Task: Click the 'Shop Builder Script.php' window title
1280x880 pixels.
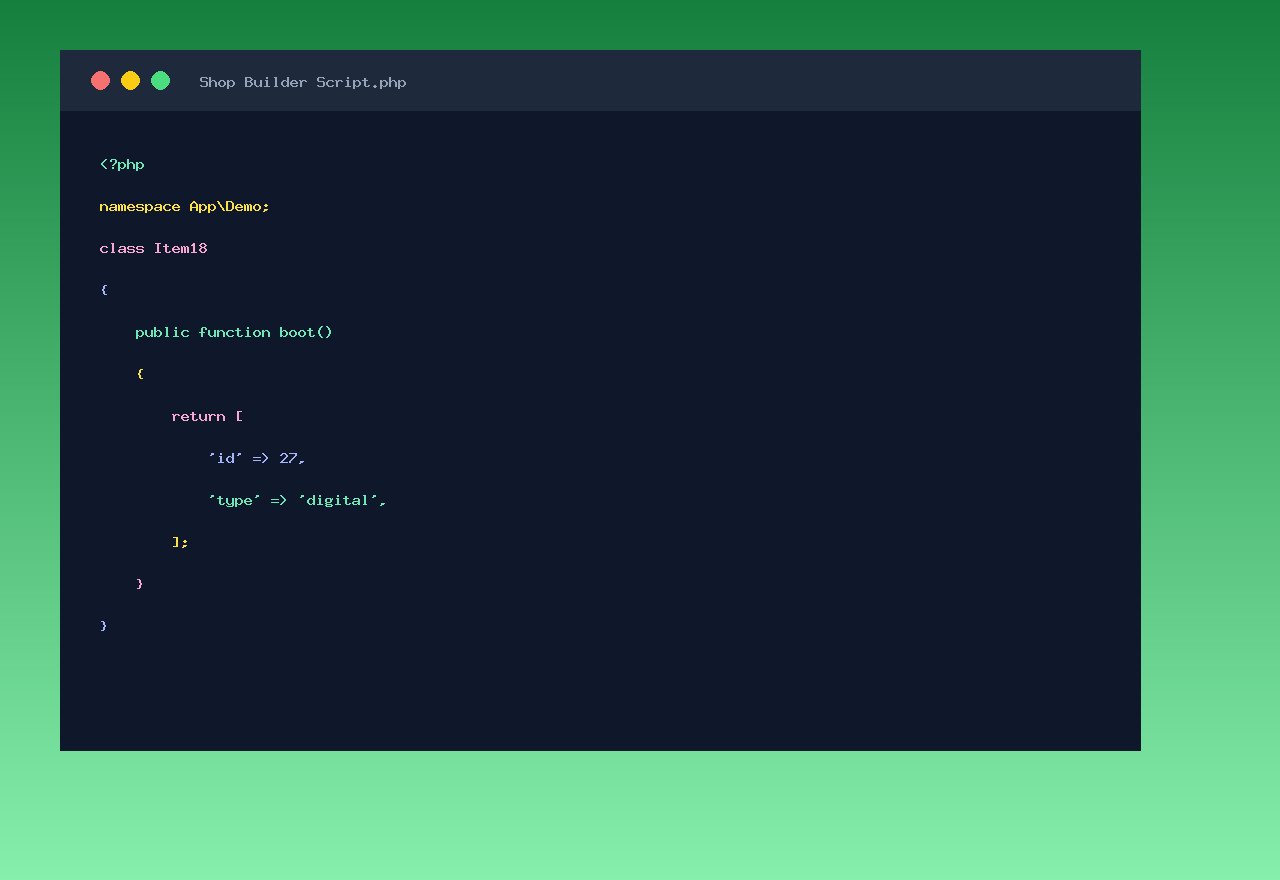Action: [303, 82]
